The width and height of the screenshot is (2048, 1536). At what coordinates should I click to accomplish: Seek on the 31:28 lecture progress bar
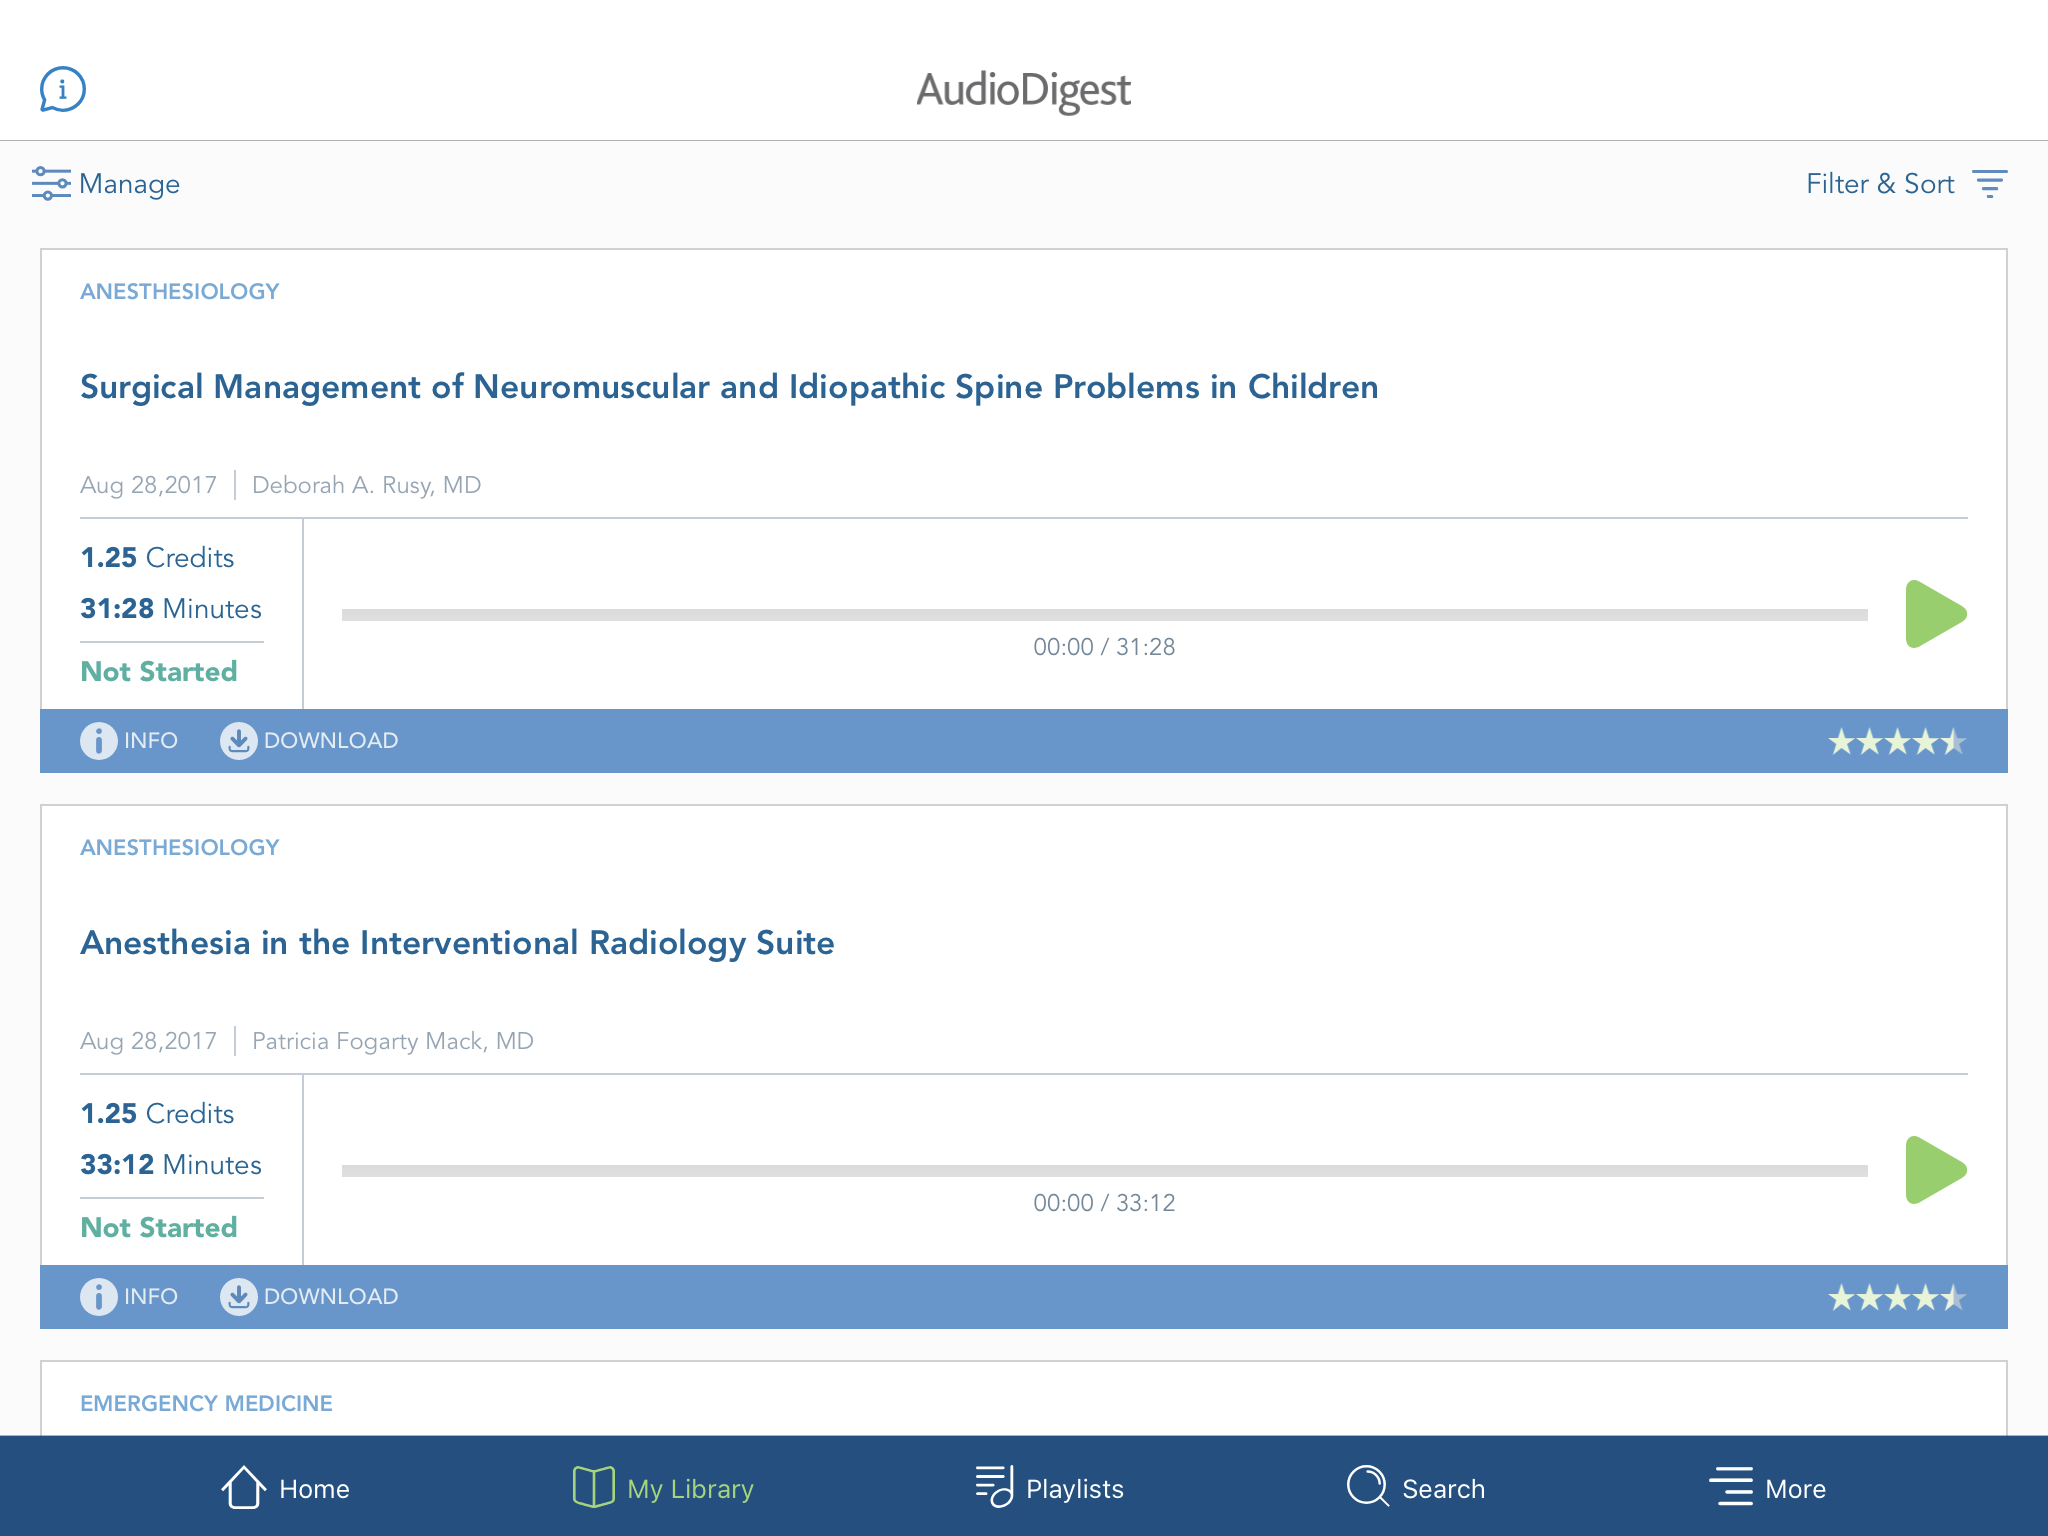point(1104,615)
